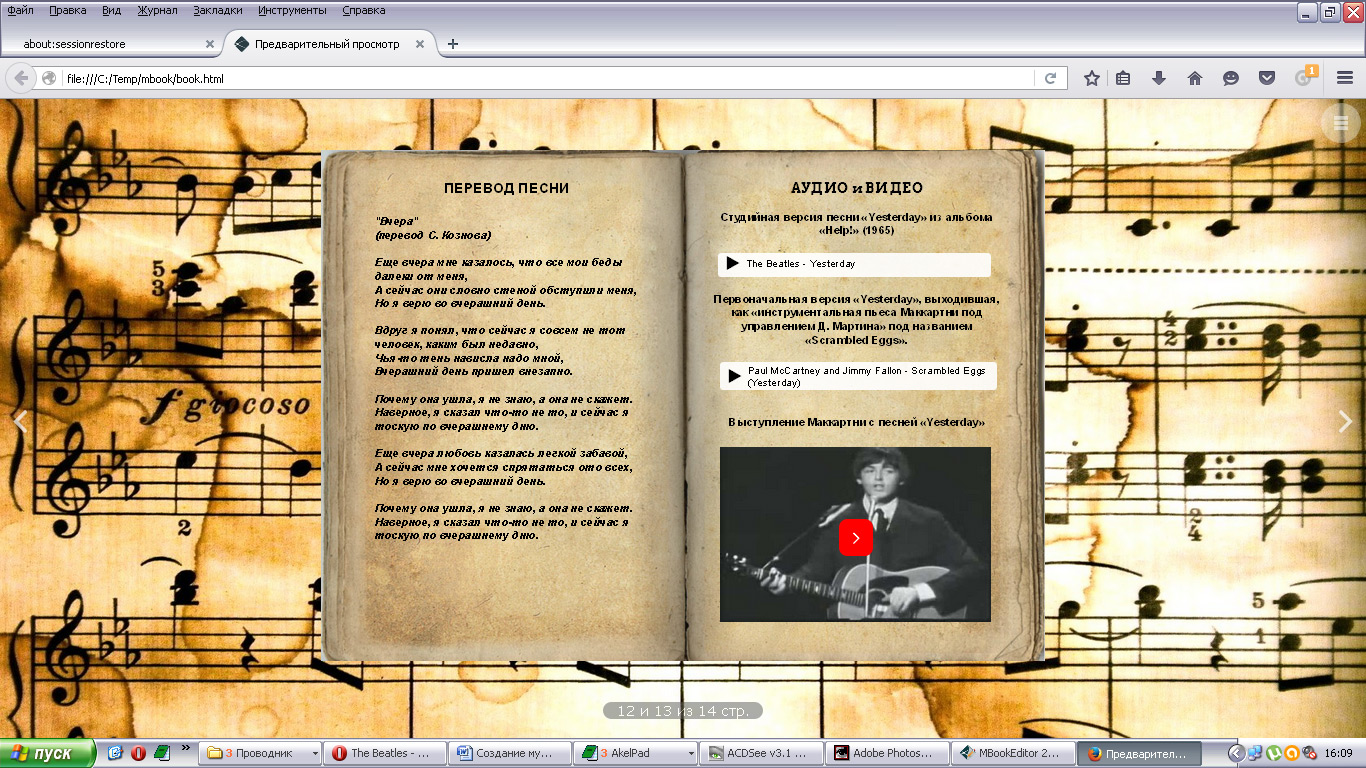Start the McCartney performance video
The width and height of the screenshot is (1366, 768).
[x=856, y=538]
